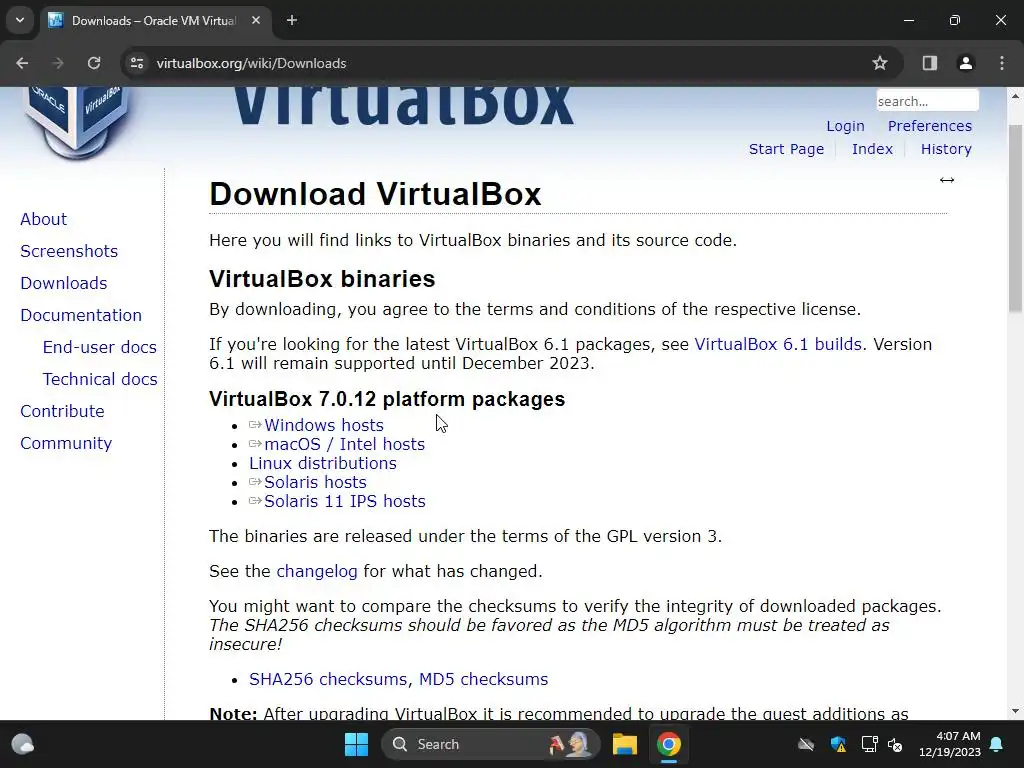
Task: Click the muted volume tray icon
Action: point(895,744)
